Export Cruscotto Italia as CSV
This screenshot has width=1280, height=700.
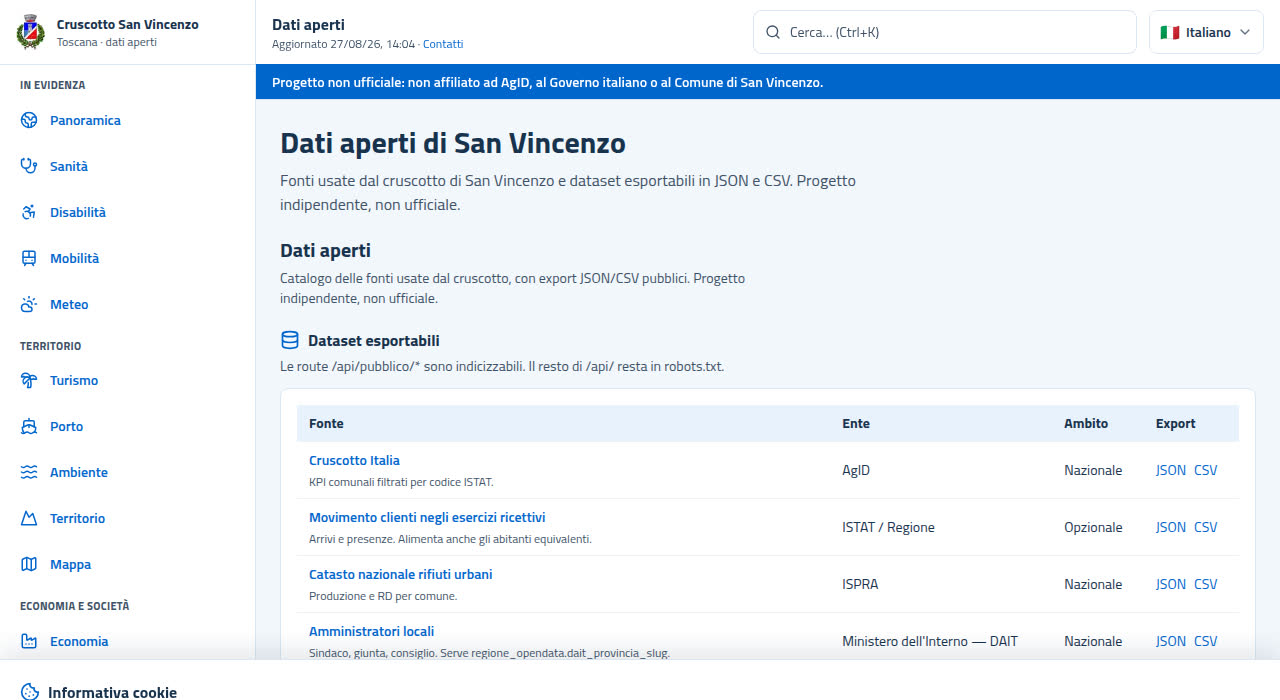(1206, 470)
